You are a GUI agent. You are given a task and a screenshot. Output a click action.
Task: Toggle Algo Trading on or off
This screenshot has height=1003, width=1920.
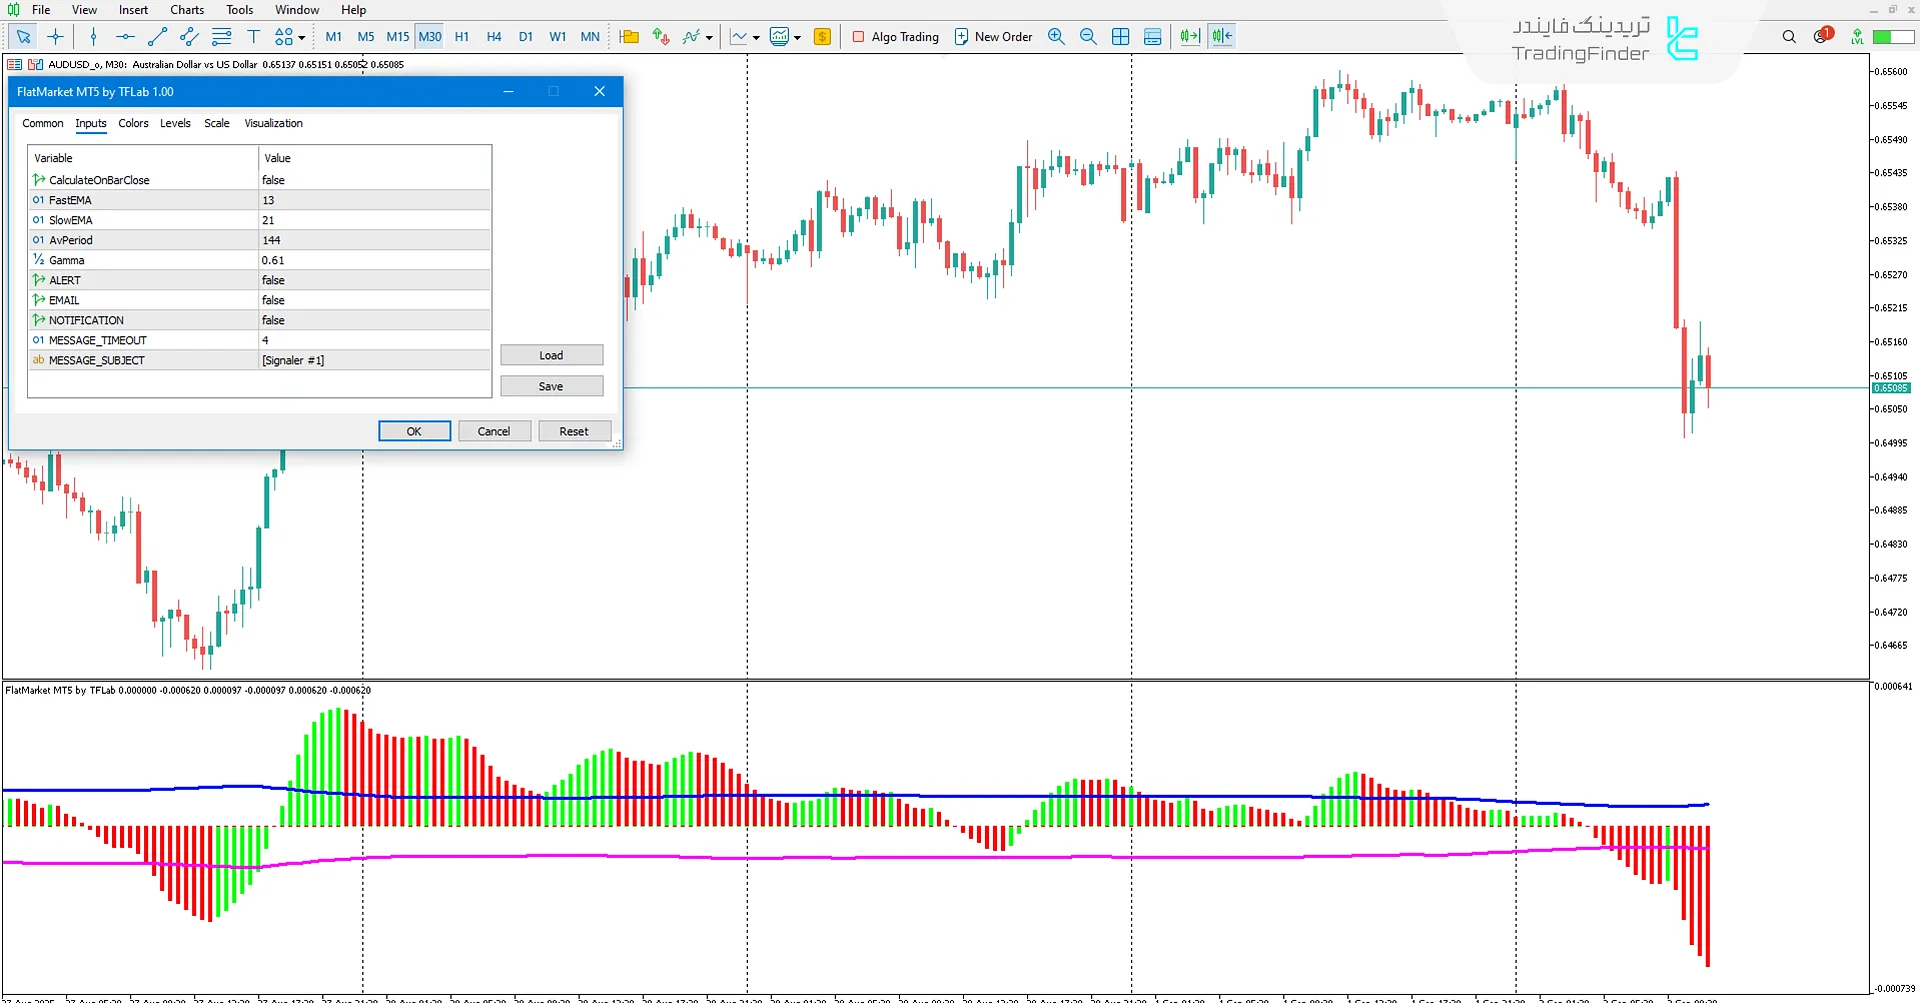point(895,37)
